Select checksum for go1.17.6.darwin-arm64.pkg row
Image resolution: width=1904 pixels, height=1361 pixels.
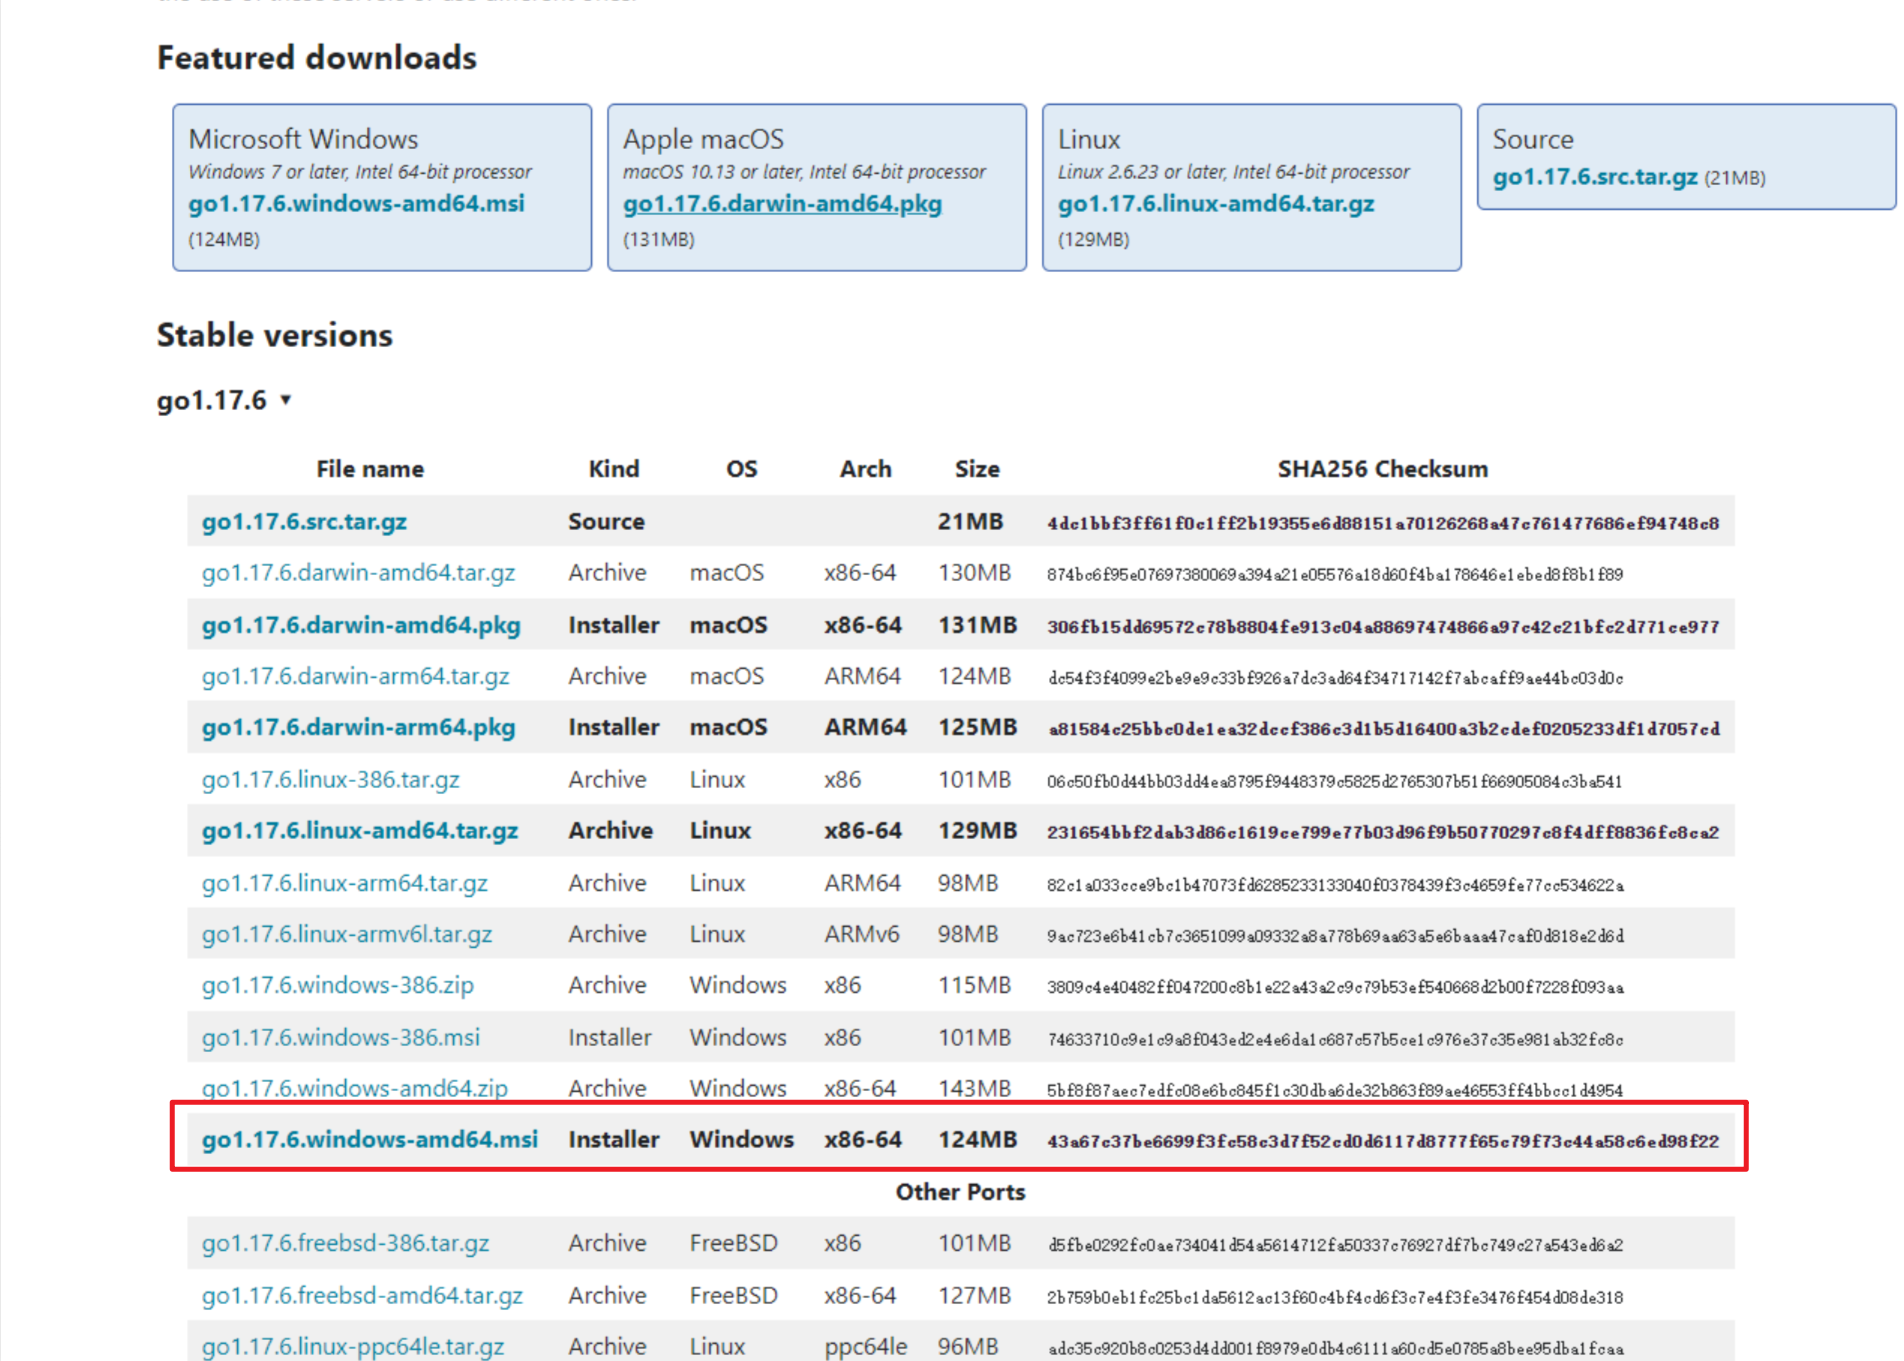click(1384, 729)
